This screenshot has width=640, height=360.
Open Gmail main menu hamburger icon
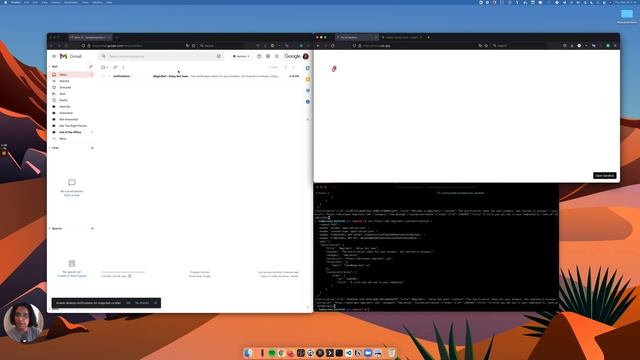pos(54,56)
